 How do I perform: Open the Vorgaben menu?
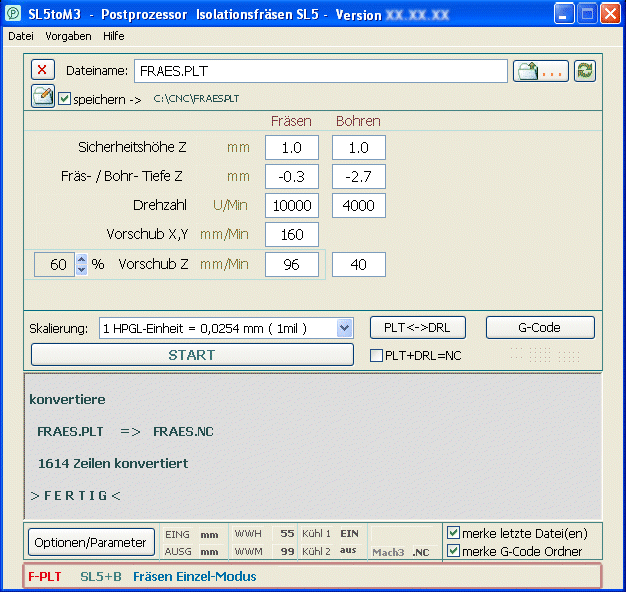tap(68, 36)
